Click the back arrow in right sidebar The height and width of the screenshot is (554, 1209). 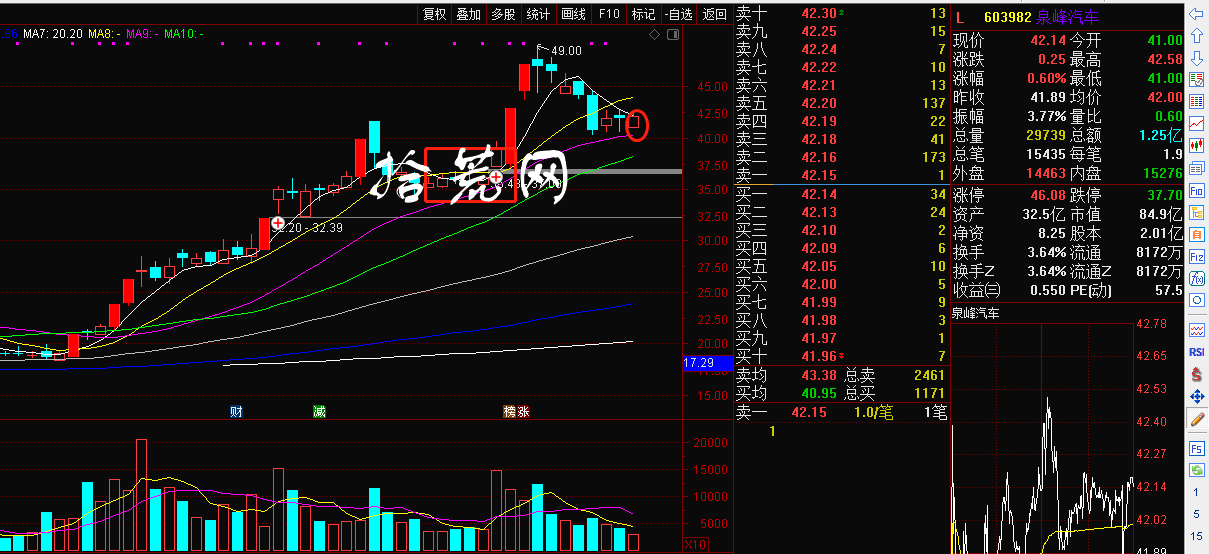[x=1196, y=14]
